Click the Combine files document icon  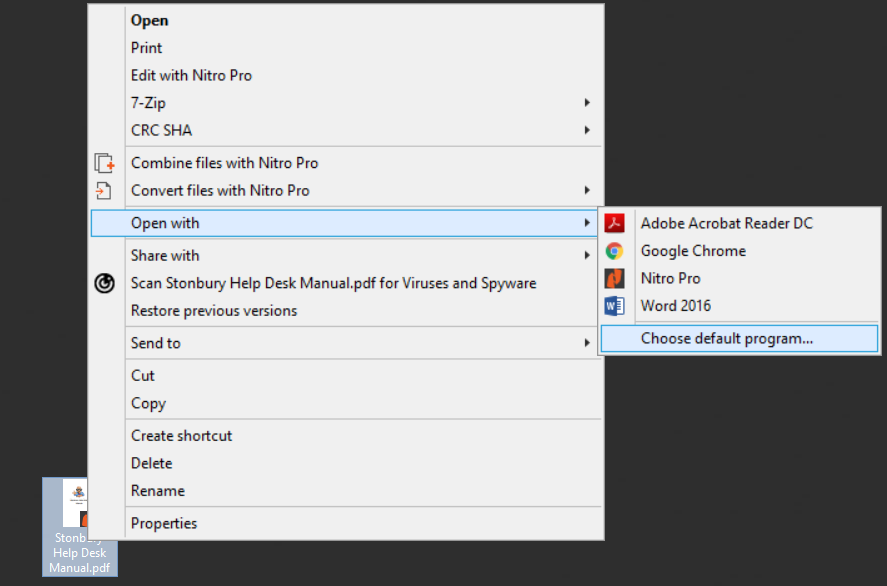point(104,163)
